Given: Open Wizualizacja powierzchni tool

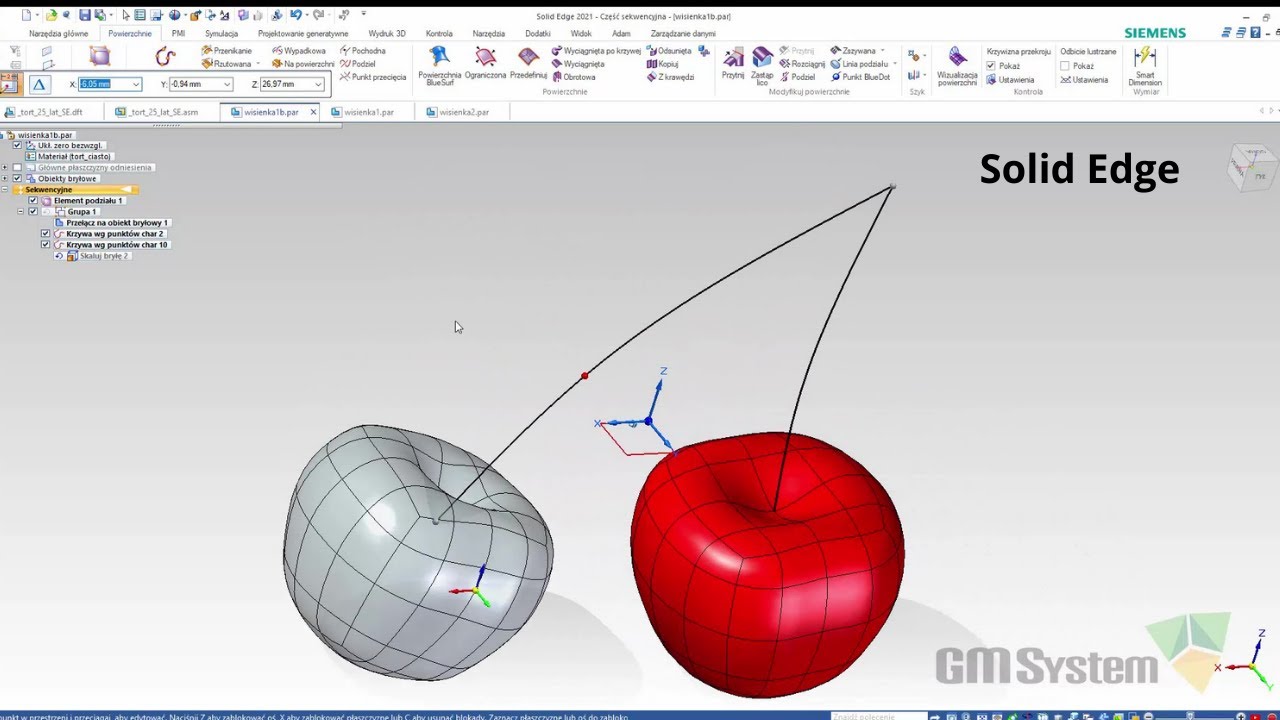Looking at the screenshot, I should [957, 66].
